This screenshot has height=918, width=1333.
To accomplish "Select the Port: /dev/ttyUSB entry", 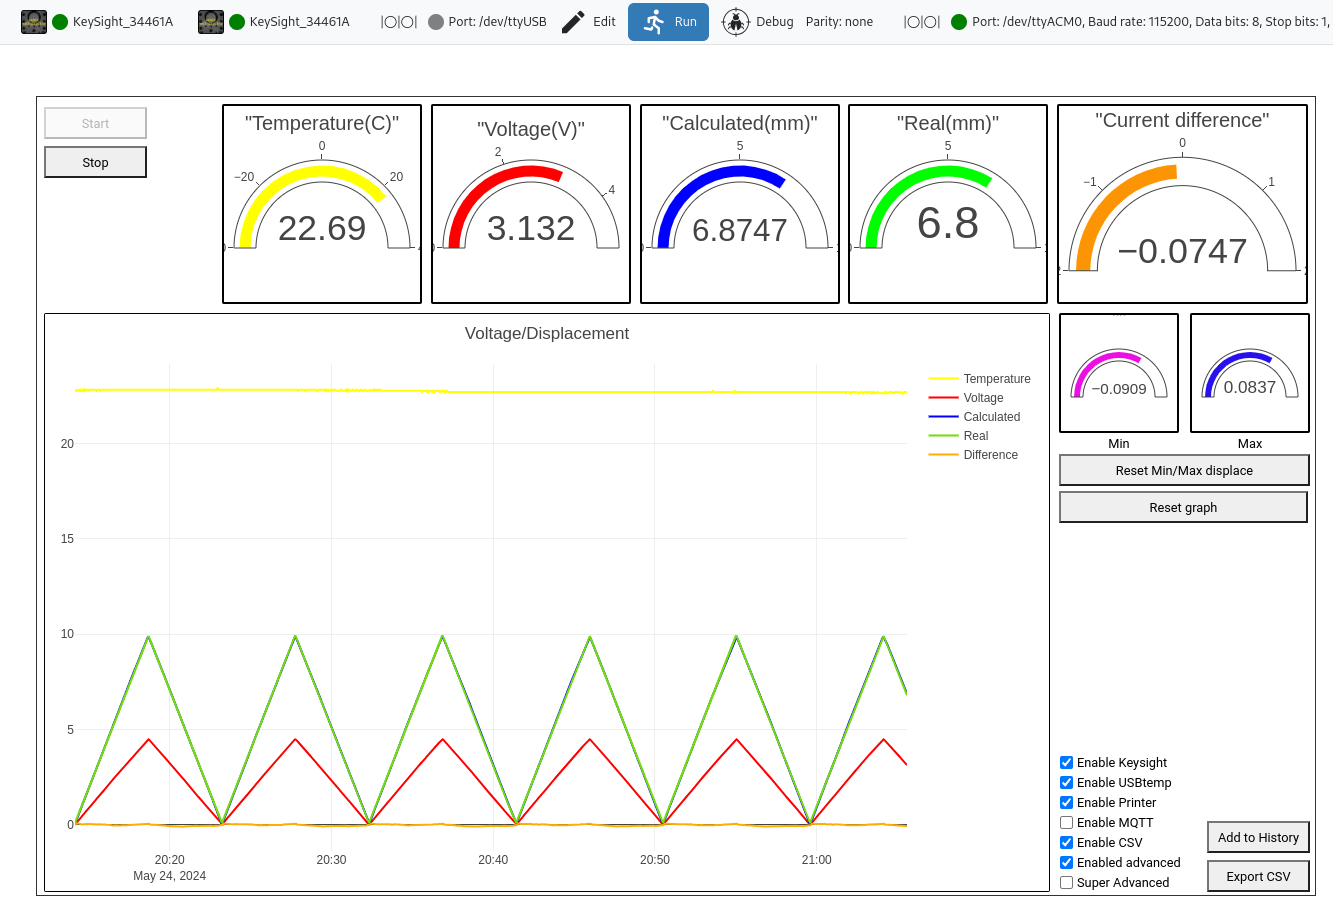I will point(498,22).
